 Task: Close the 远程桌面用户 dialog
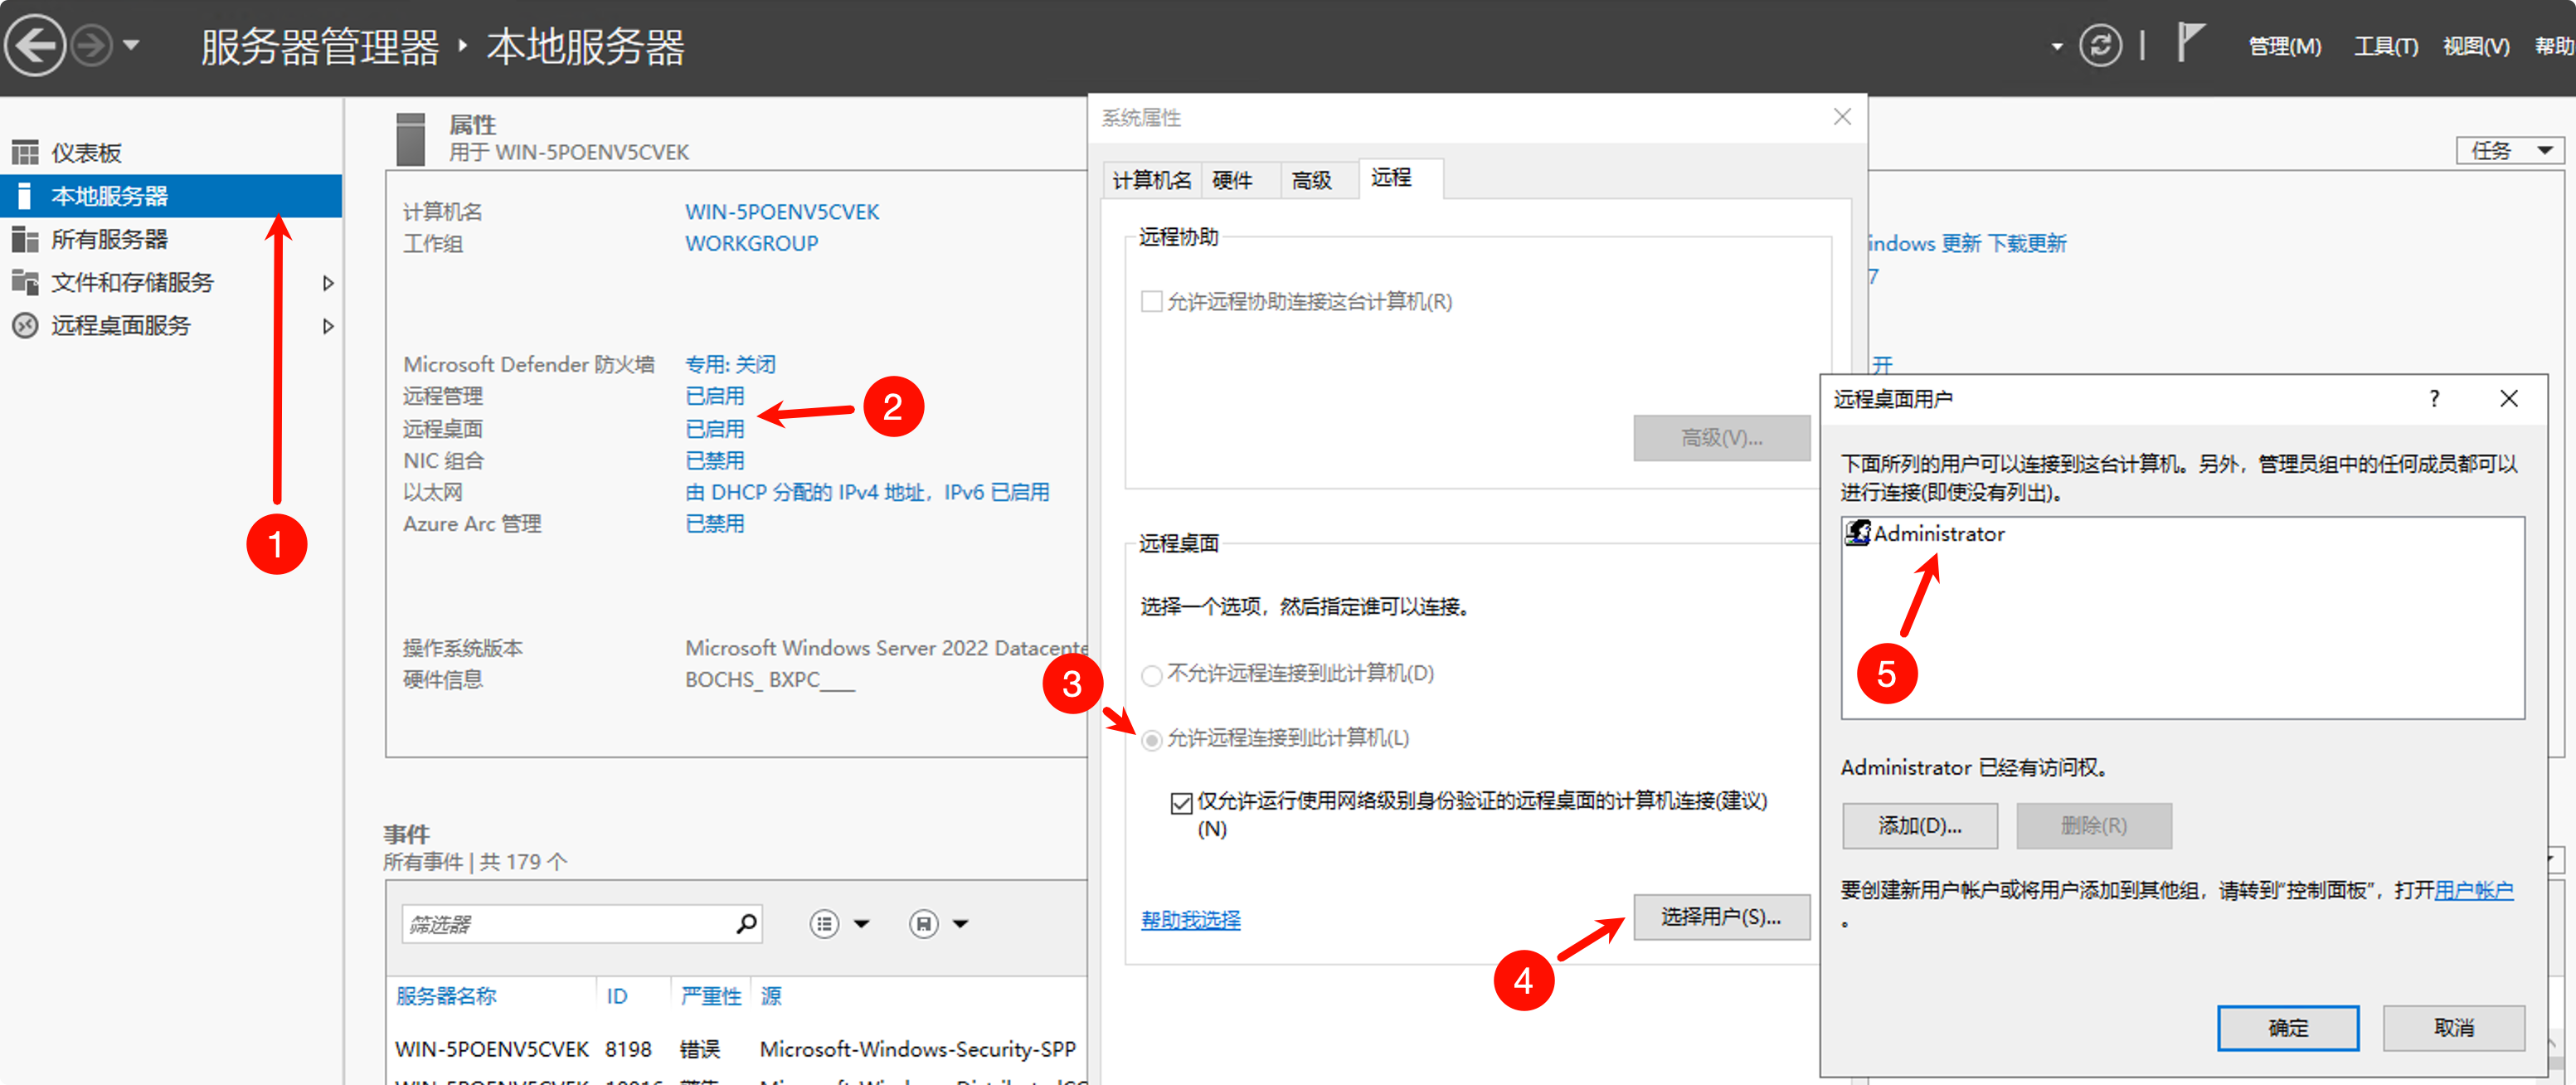click(2508, 398)
